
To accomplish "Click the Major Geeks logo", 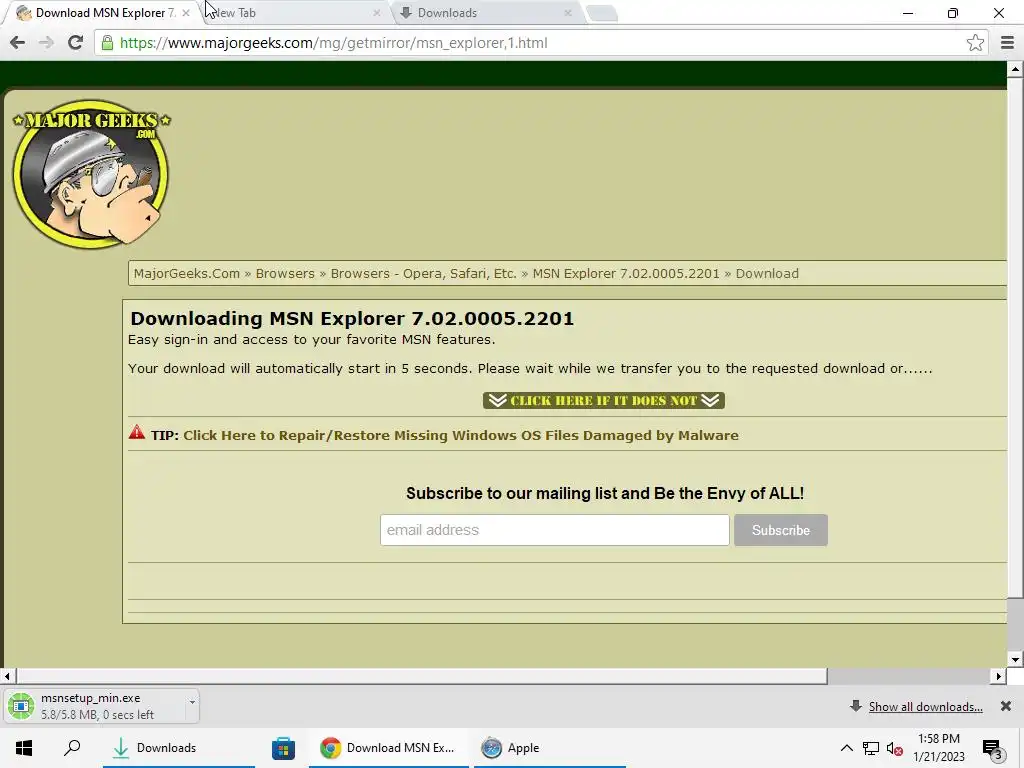I will click(91, 174).
